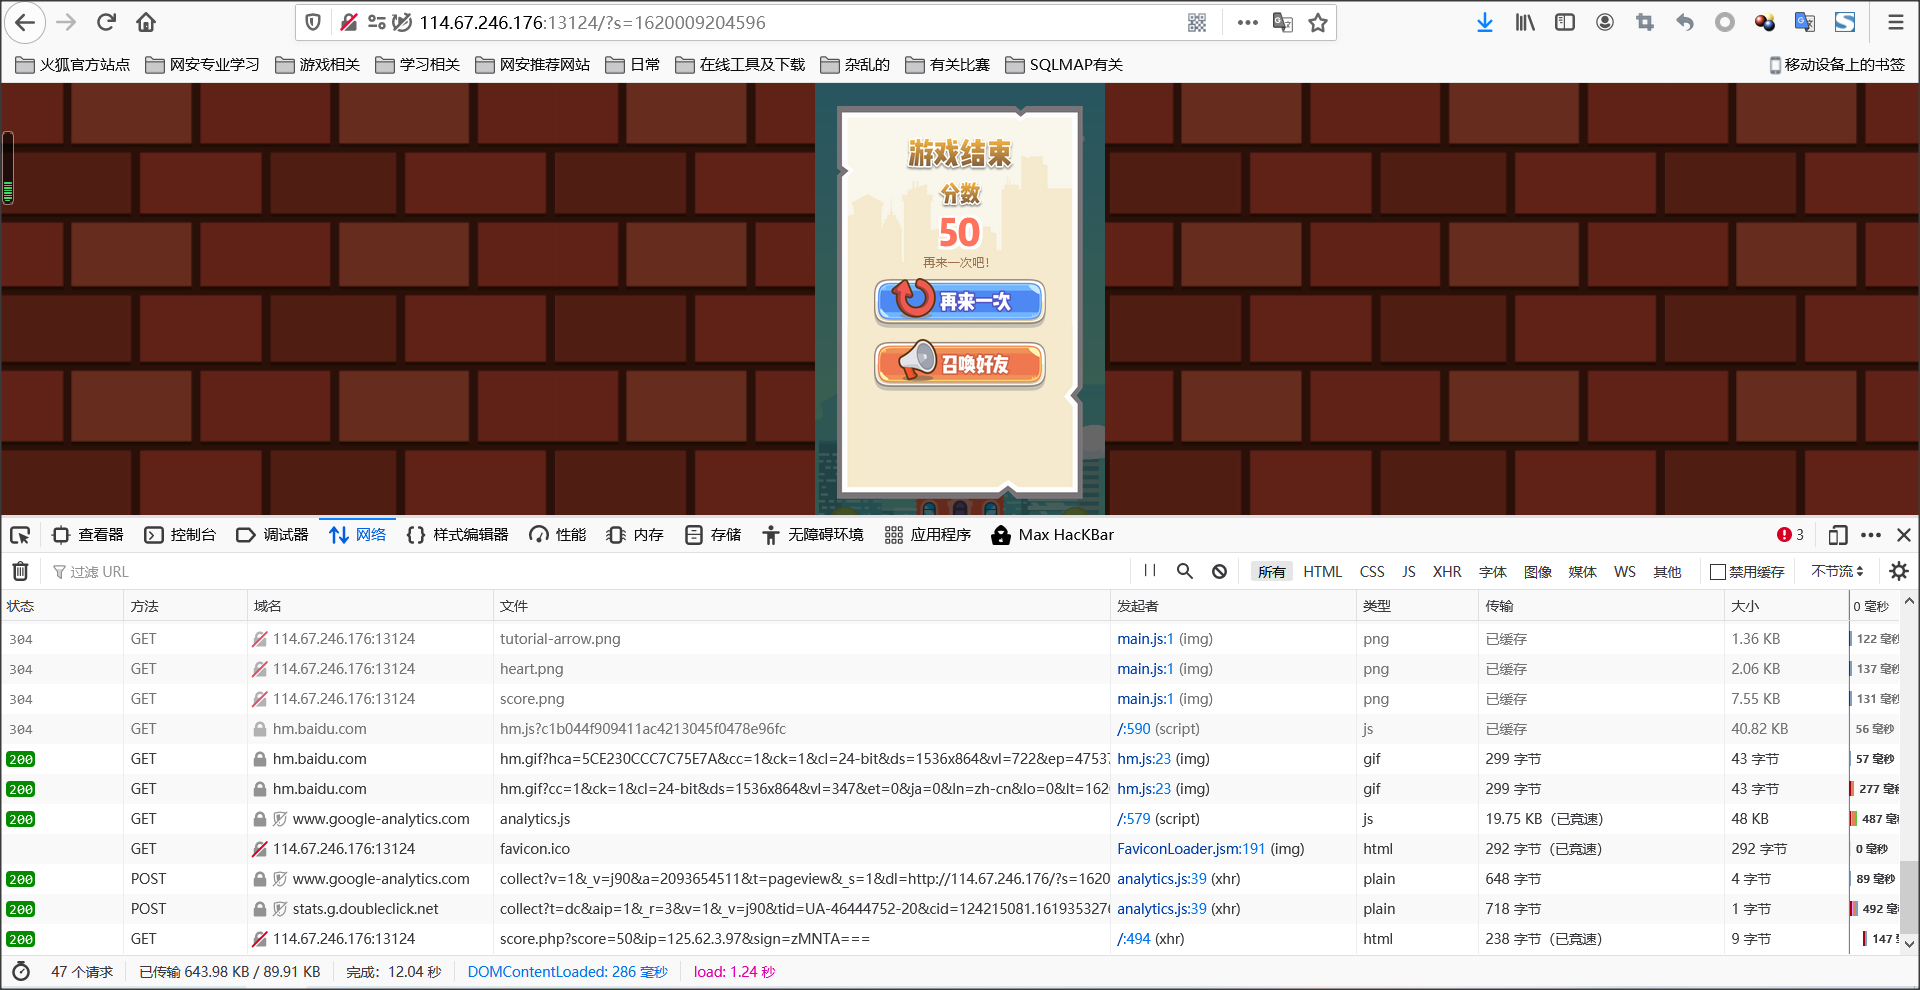Clear all network requests with trash icon
Image resolution: width=1920 pixels, height=990 pixels.
tap(20, 571)
